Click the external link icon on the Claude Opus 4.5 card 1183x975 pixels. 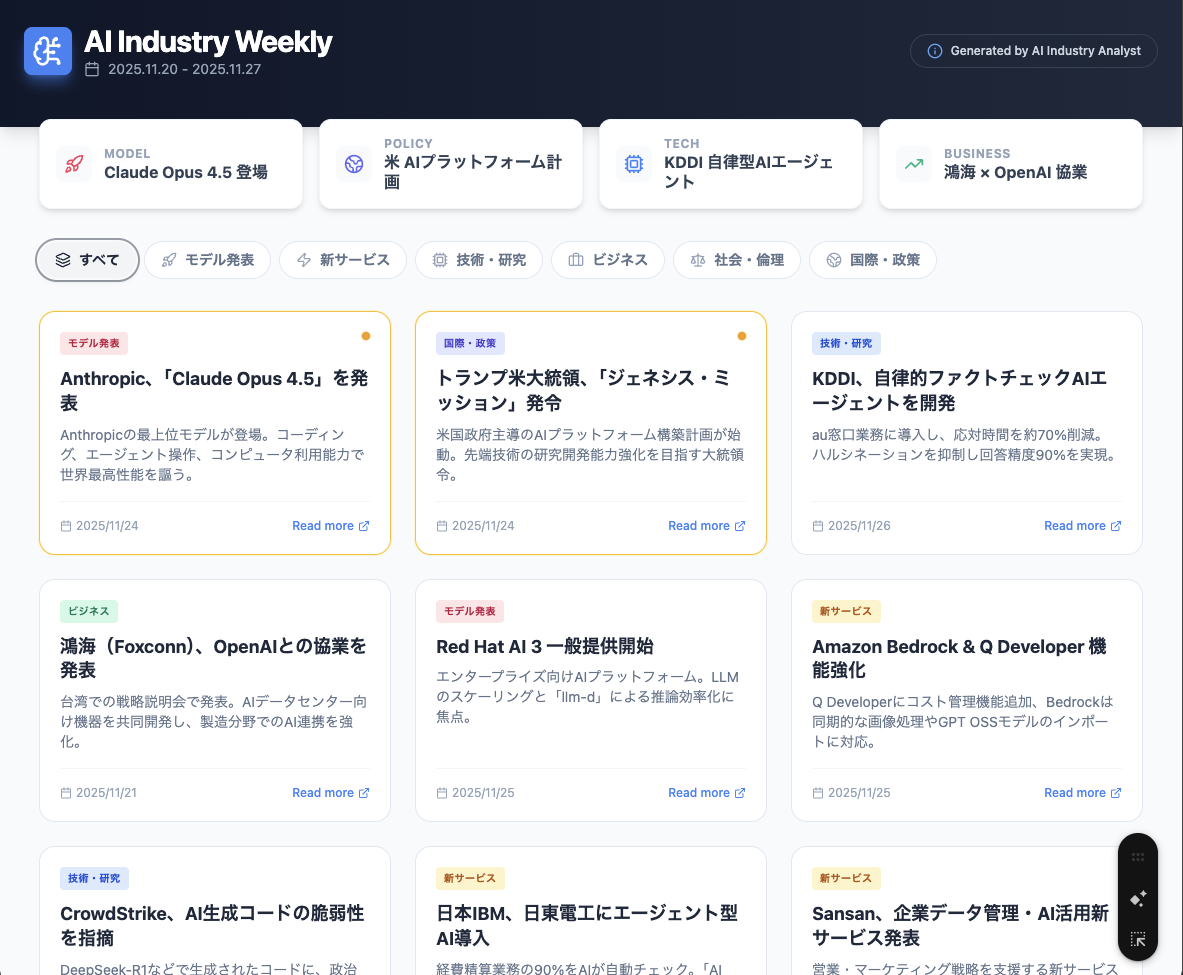tap(364, 526)
